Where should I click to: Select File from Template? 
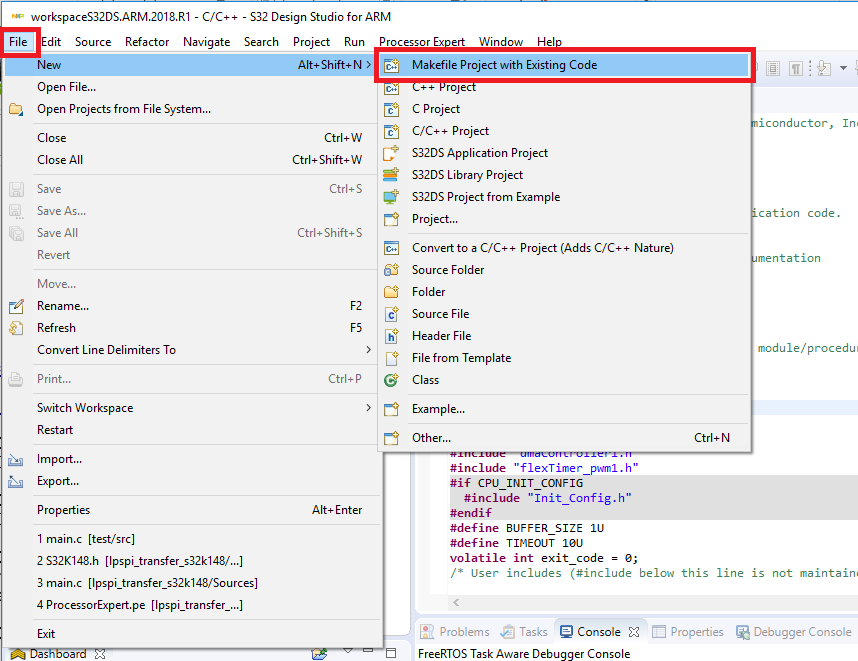click(565, 358)
